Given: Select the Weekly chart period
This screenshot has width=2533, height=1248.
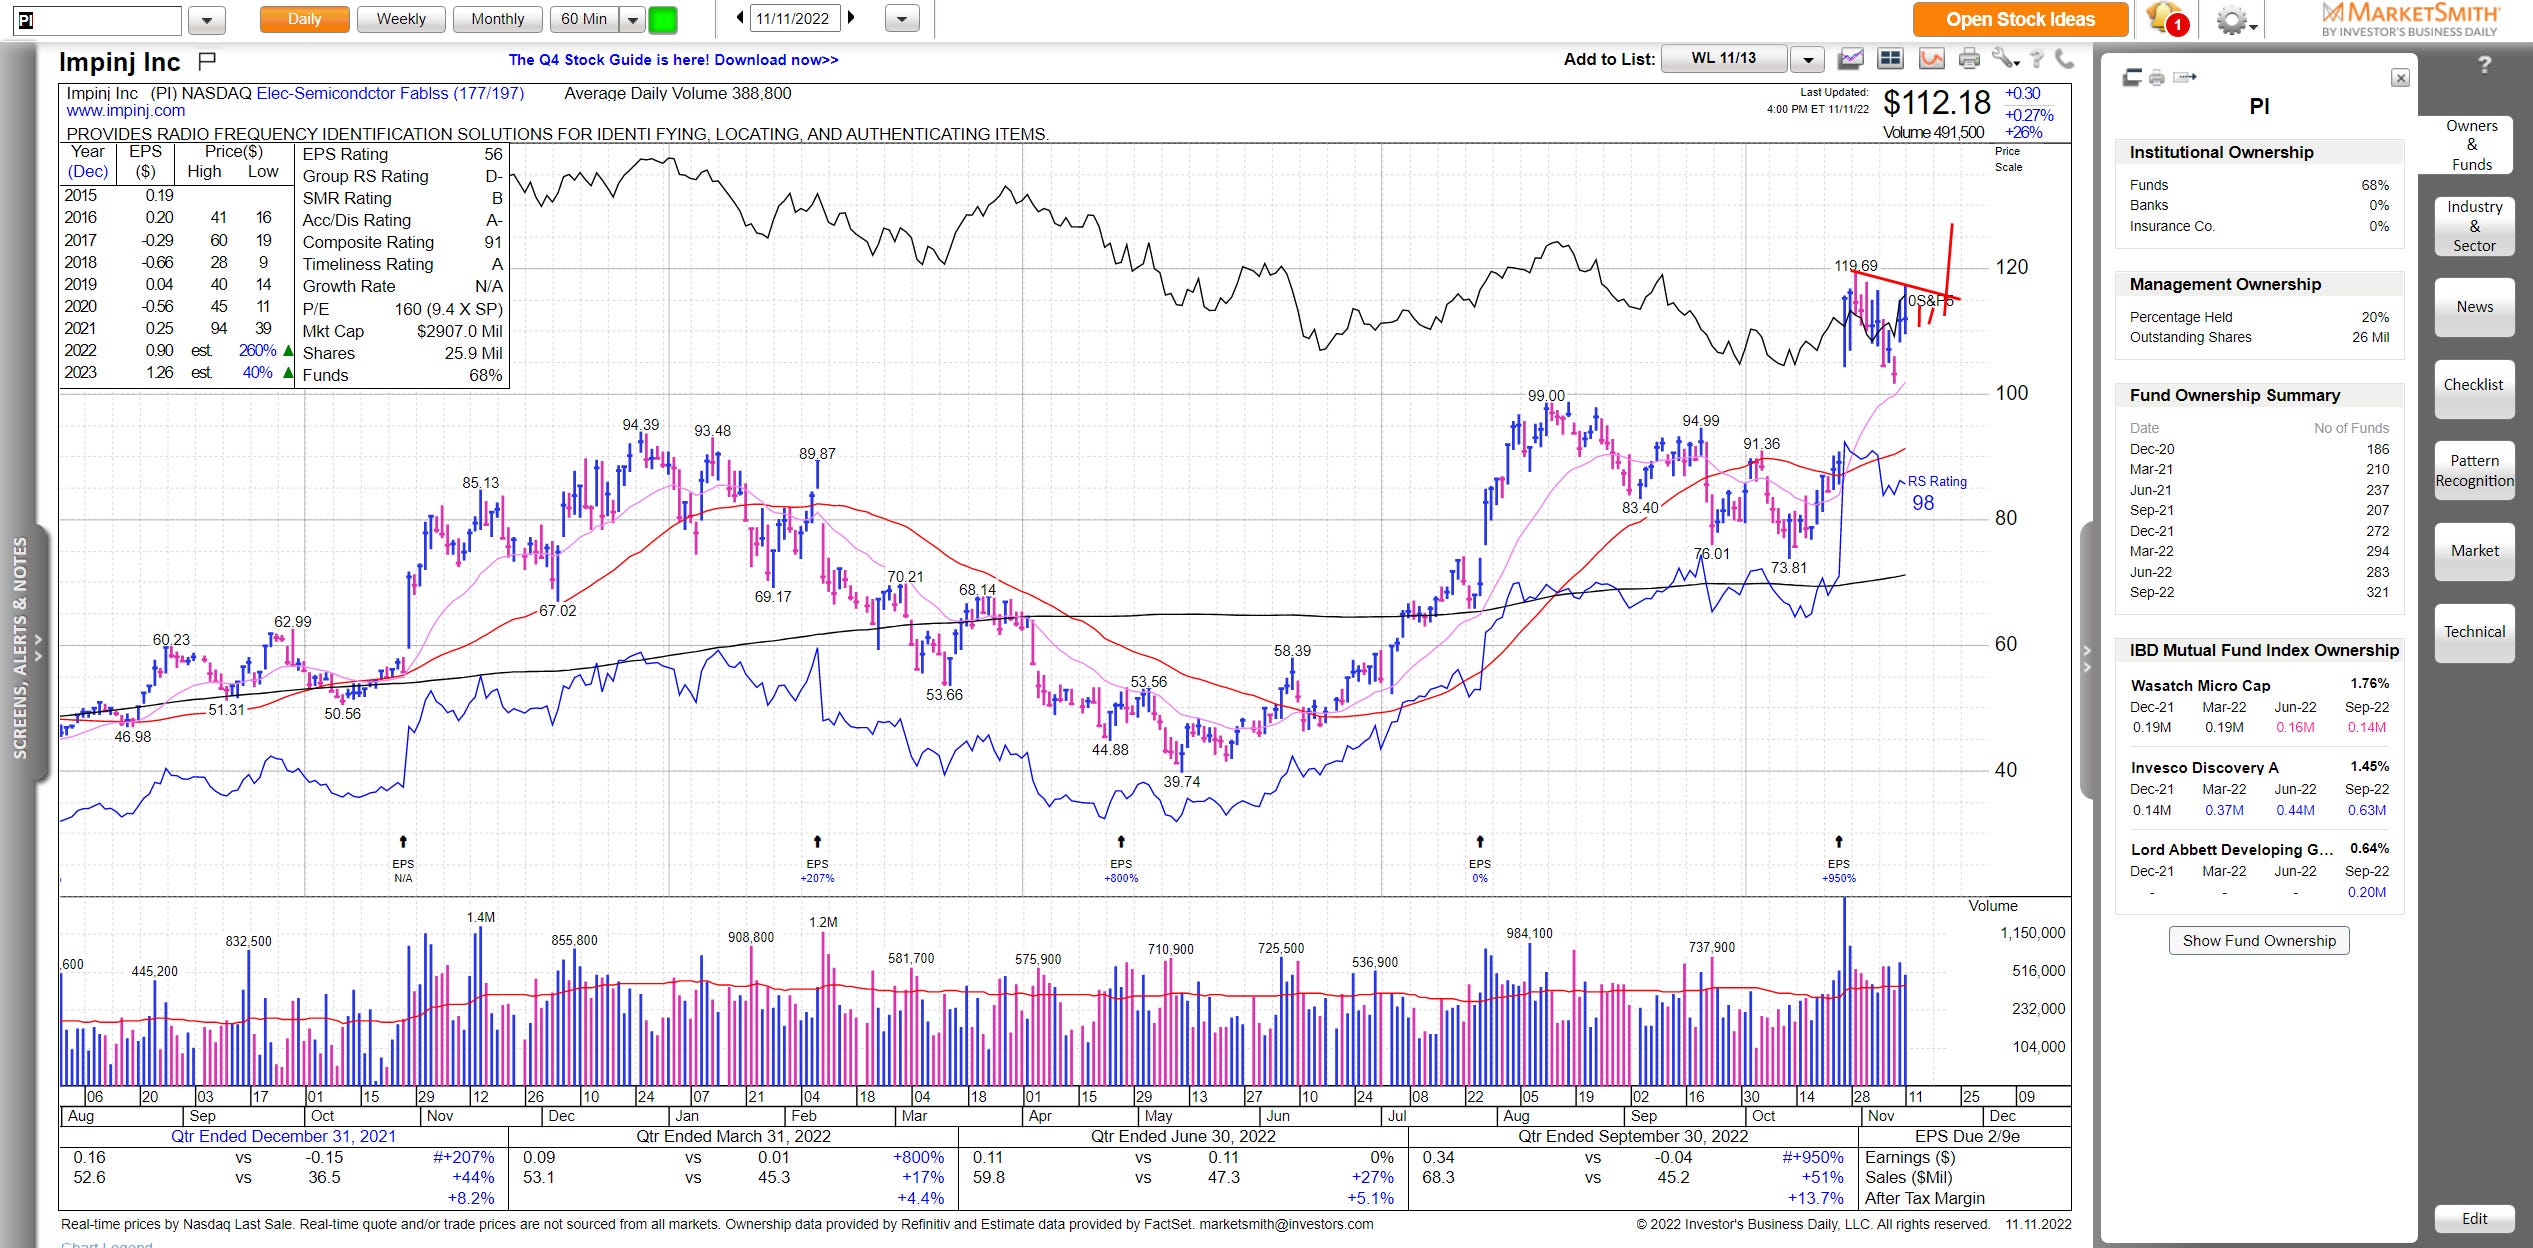Looking at the screenshot, I should [401, 19].
